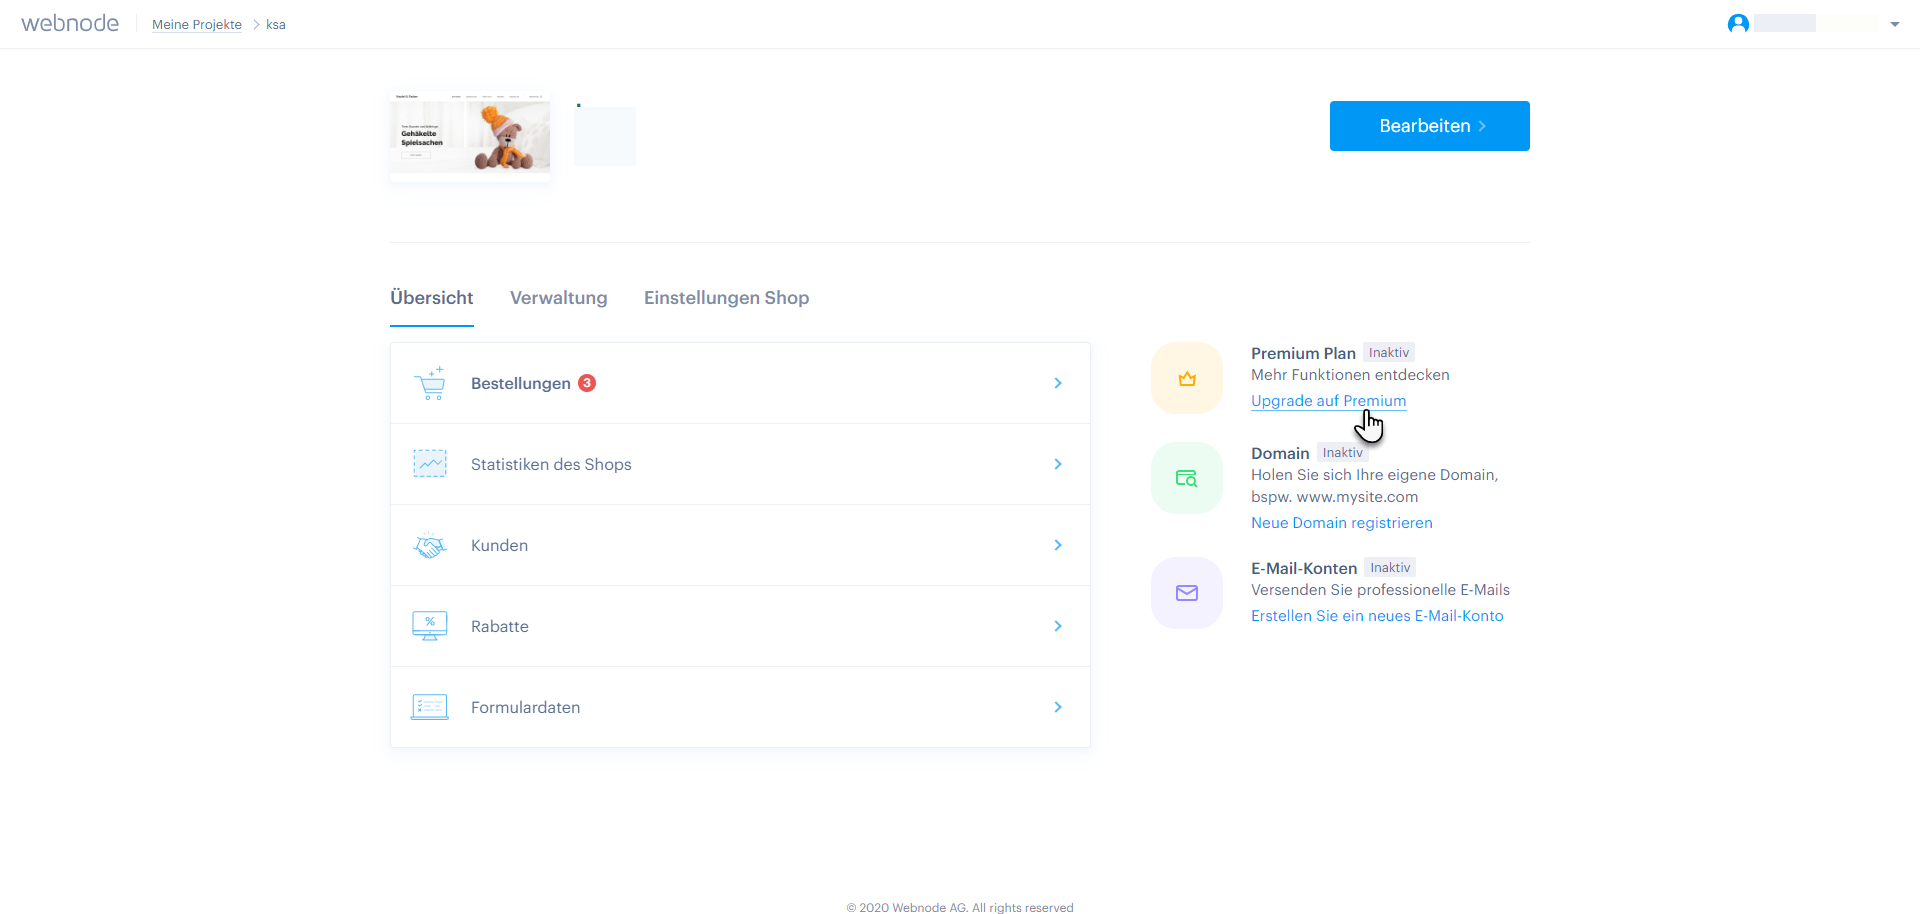Expand the Bestellungen row chevron
Image resolution: width=1920 pixels, height=914 pixels.
click(x=1058, y=383)
